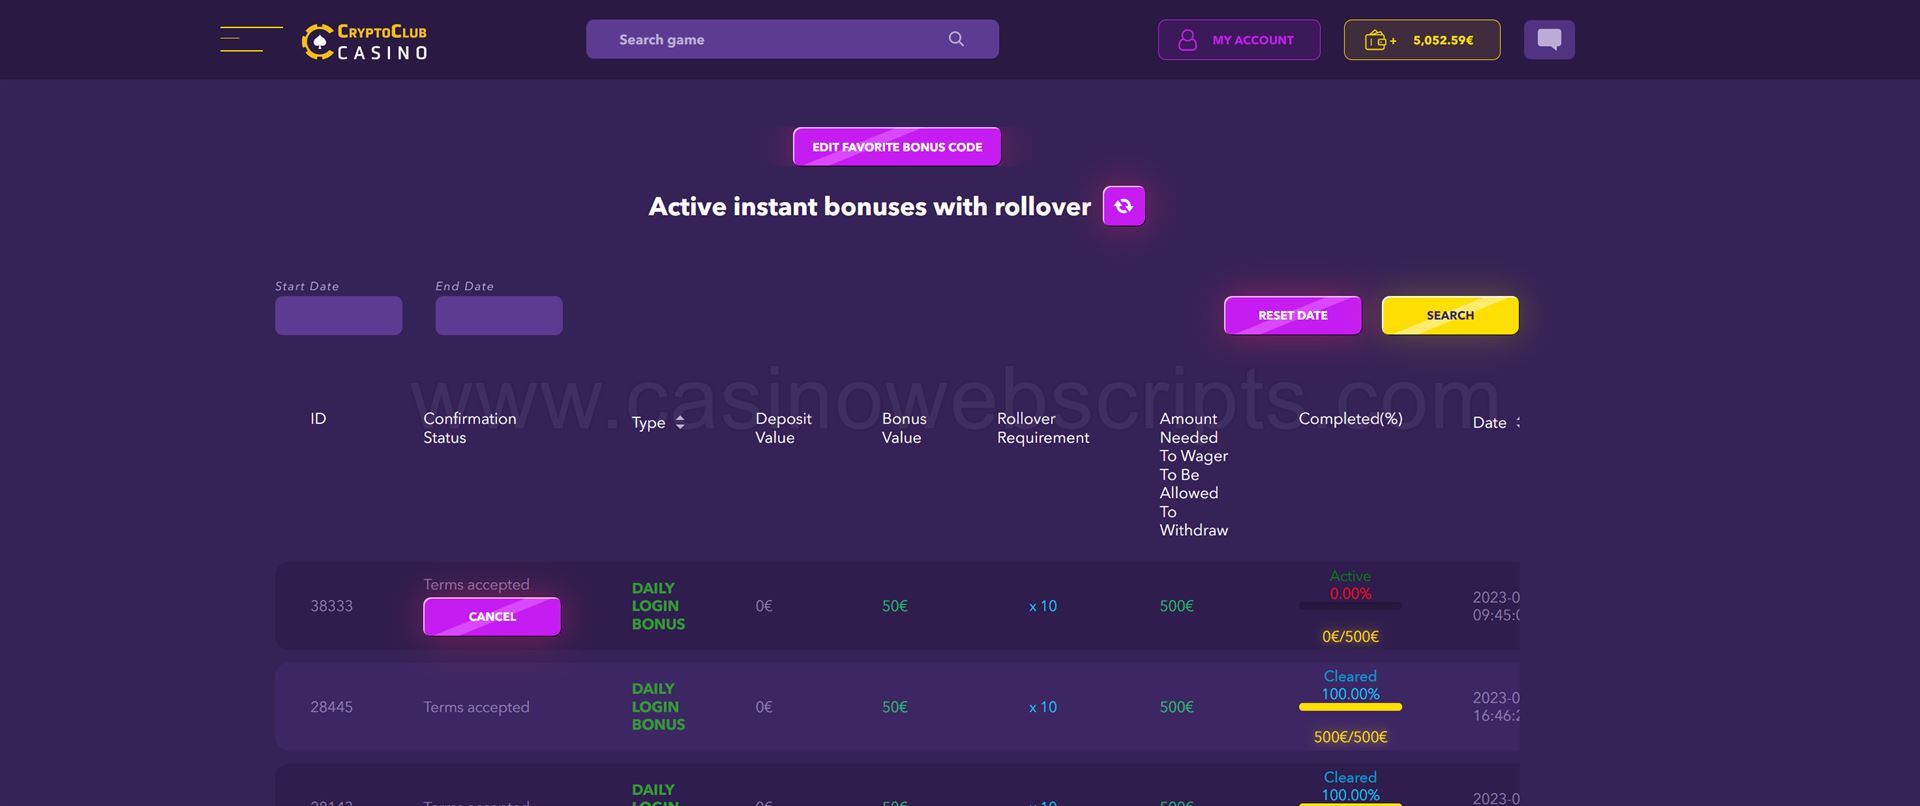Image resolution: width=1920 pixels, height=806 pixels.
Task: Open the End Date field
Action: (x=499, y=315)
